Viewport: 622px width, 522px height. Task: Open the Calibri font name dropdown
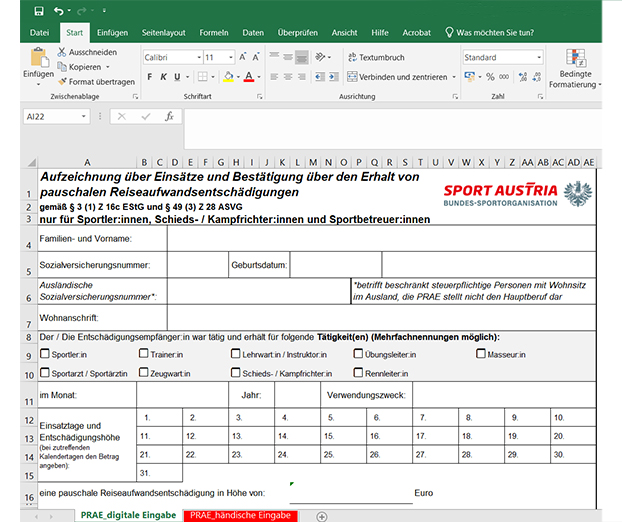[199, 58]
